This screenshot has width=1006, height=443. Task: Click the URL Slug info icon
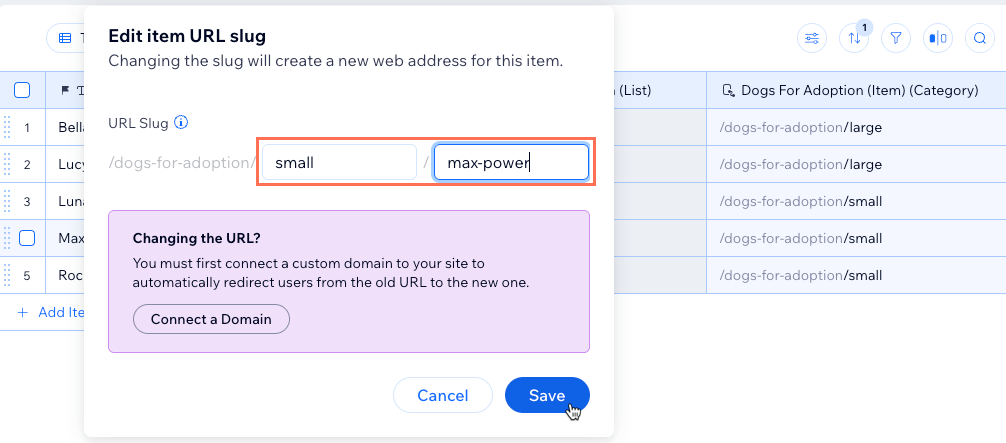coord(181,123)
